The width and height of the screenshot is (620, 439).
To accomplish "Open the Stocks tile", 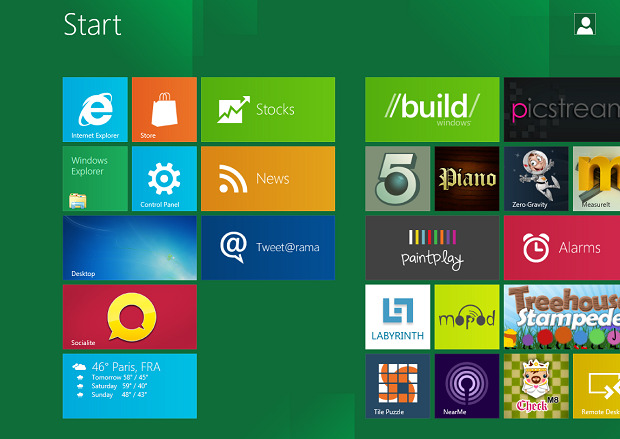I will point(267,109).
